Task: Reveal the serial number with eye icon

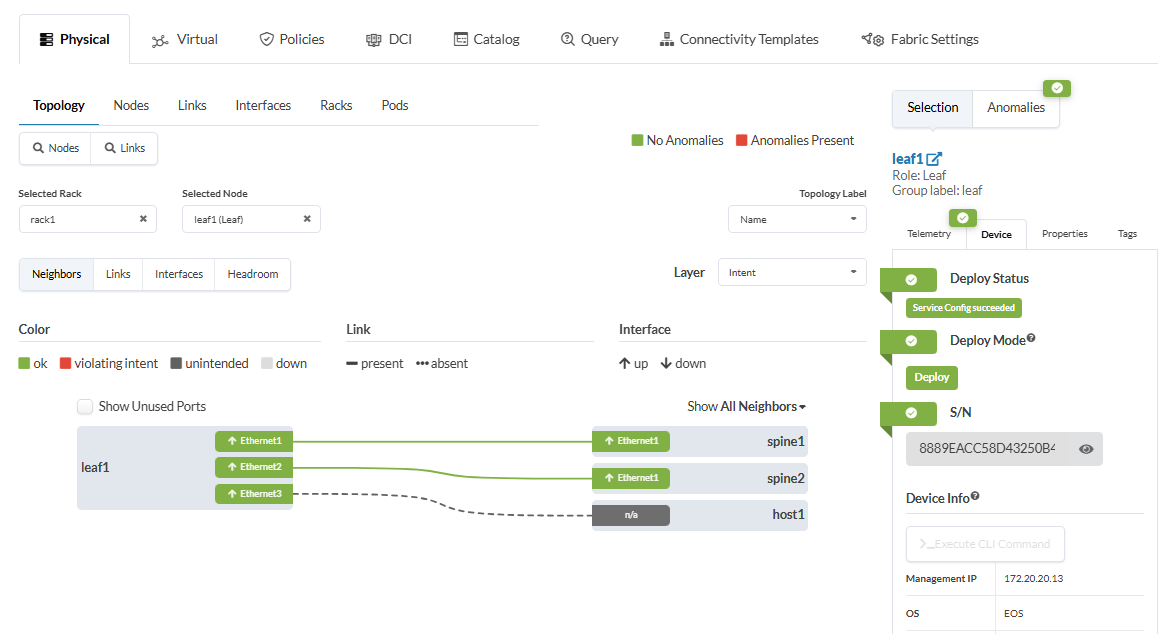Action: 1086,450
